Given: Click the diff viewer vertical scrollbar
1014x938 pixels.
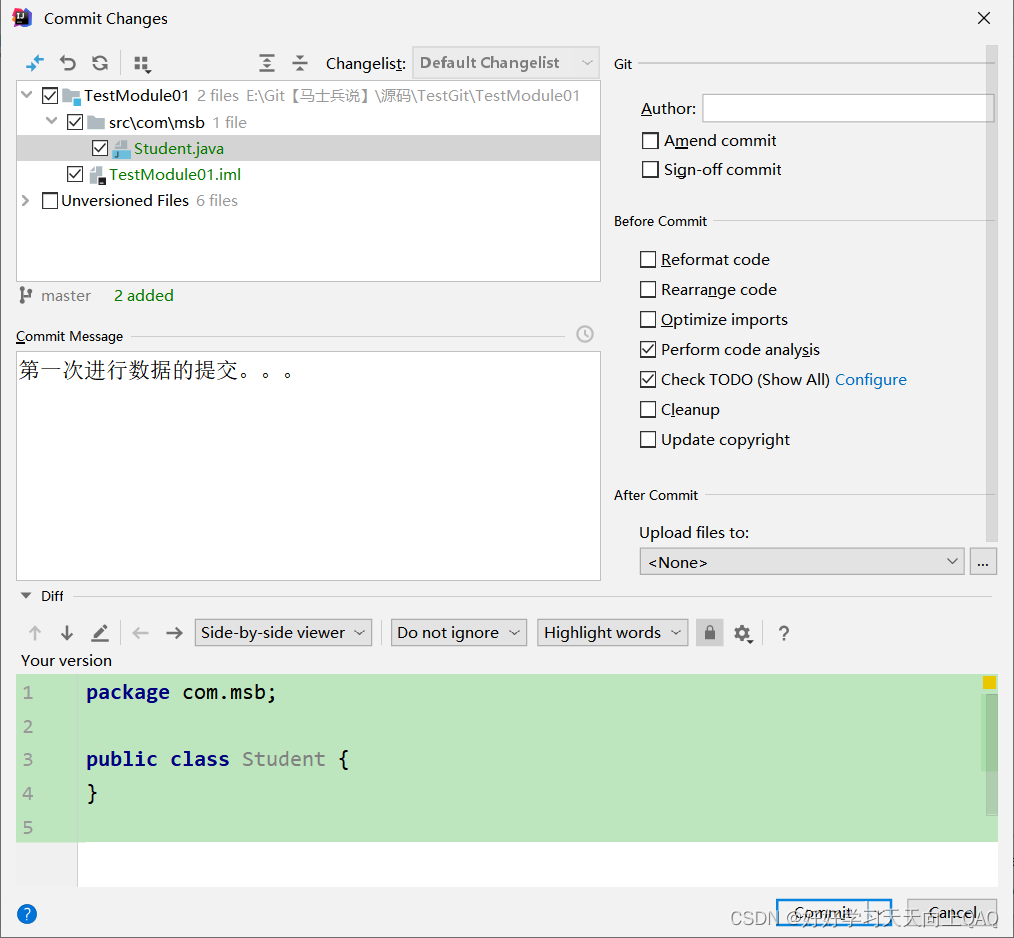Looking at the screenshot, I should tap(991, 754).
